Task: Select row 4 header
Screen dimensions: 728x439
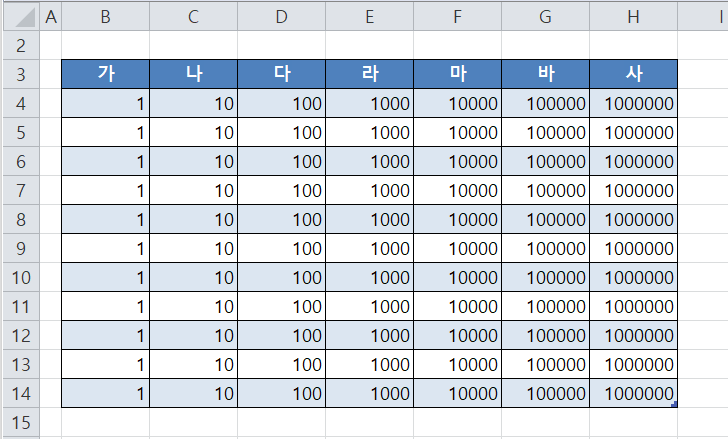Action: pos(21,103)
